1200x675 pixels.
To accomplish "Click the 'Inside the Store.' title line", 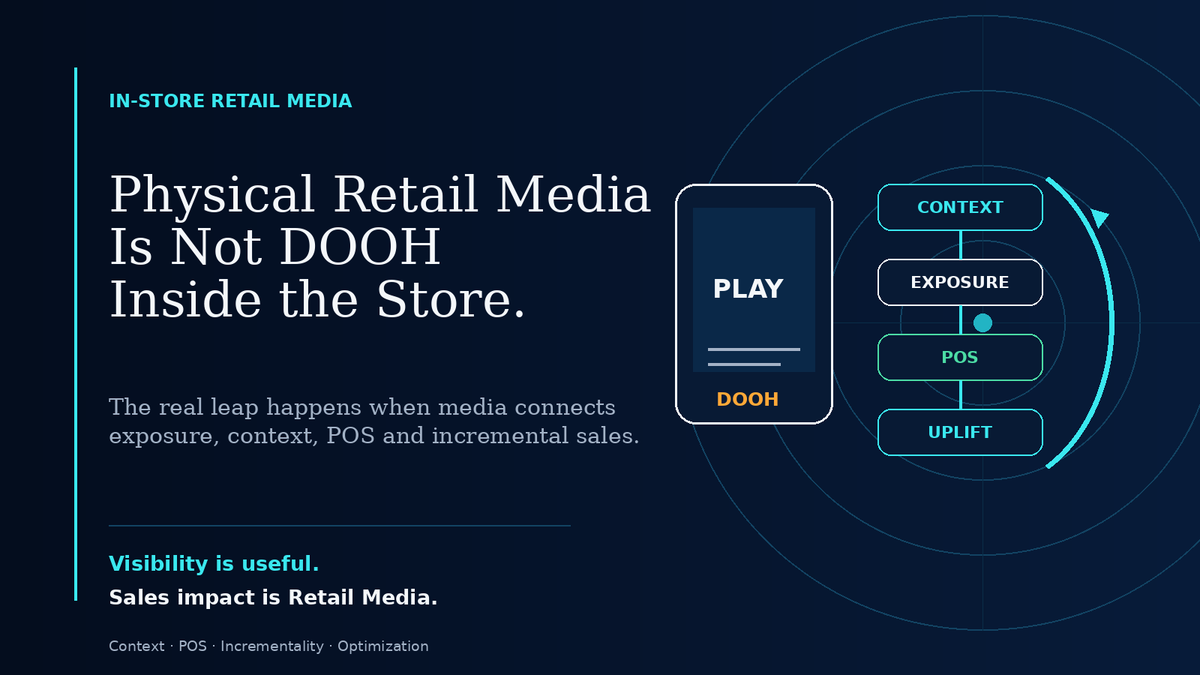I will click(x=317, y=298).
